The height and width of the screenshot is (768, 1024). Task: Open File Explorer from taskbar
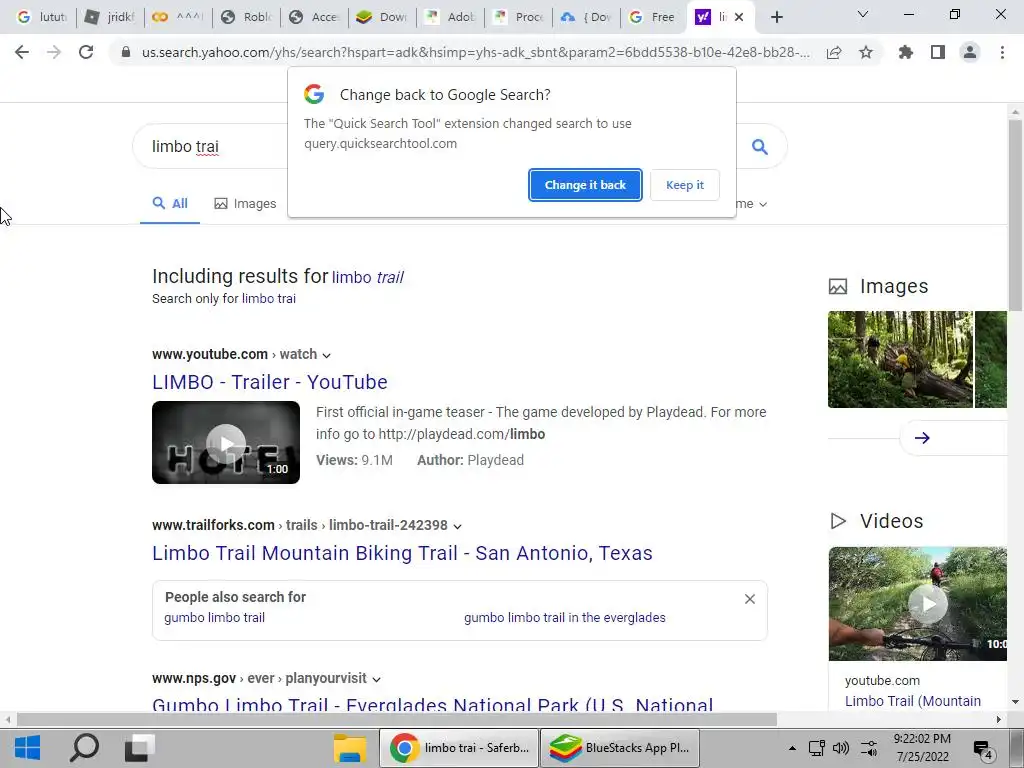349,748
